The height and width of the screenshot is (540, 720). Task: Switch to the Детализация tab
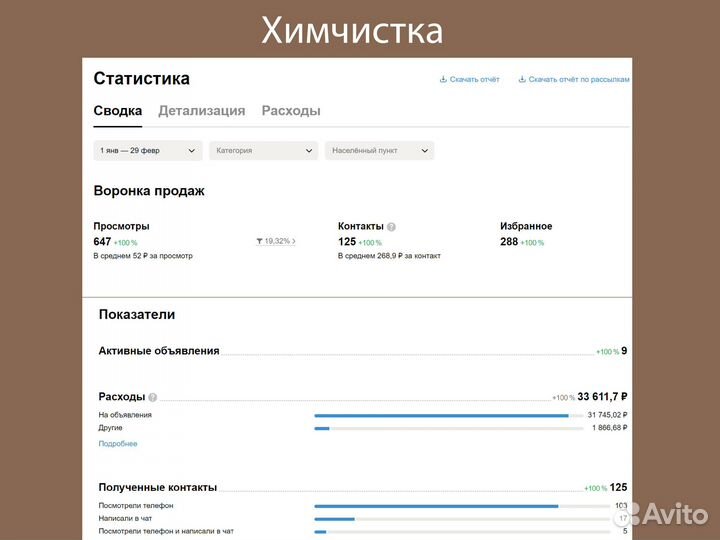202,111
